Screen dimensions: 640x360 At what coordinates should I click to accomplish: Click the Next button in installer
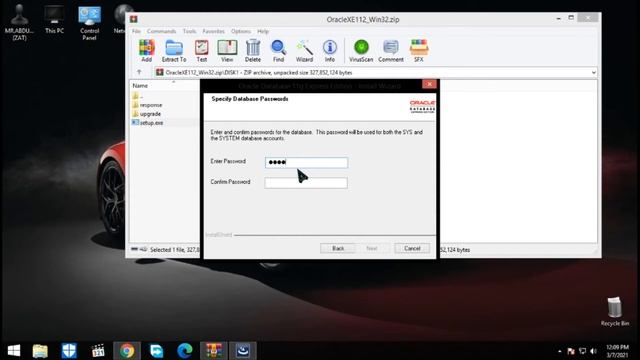click(372, 248)
